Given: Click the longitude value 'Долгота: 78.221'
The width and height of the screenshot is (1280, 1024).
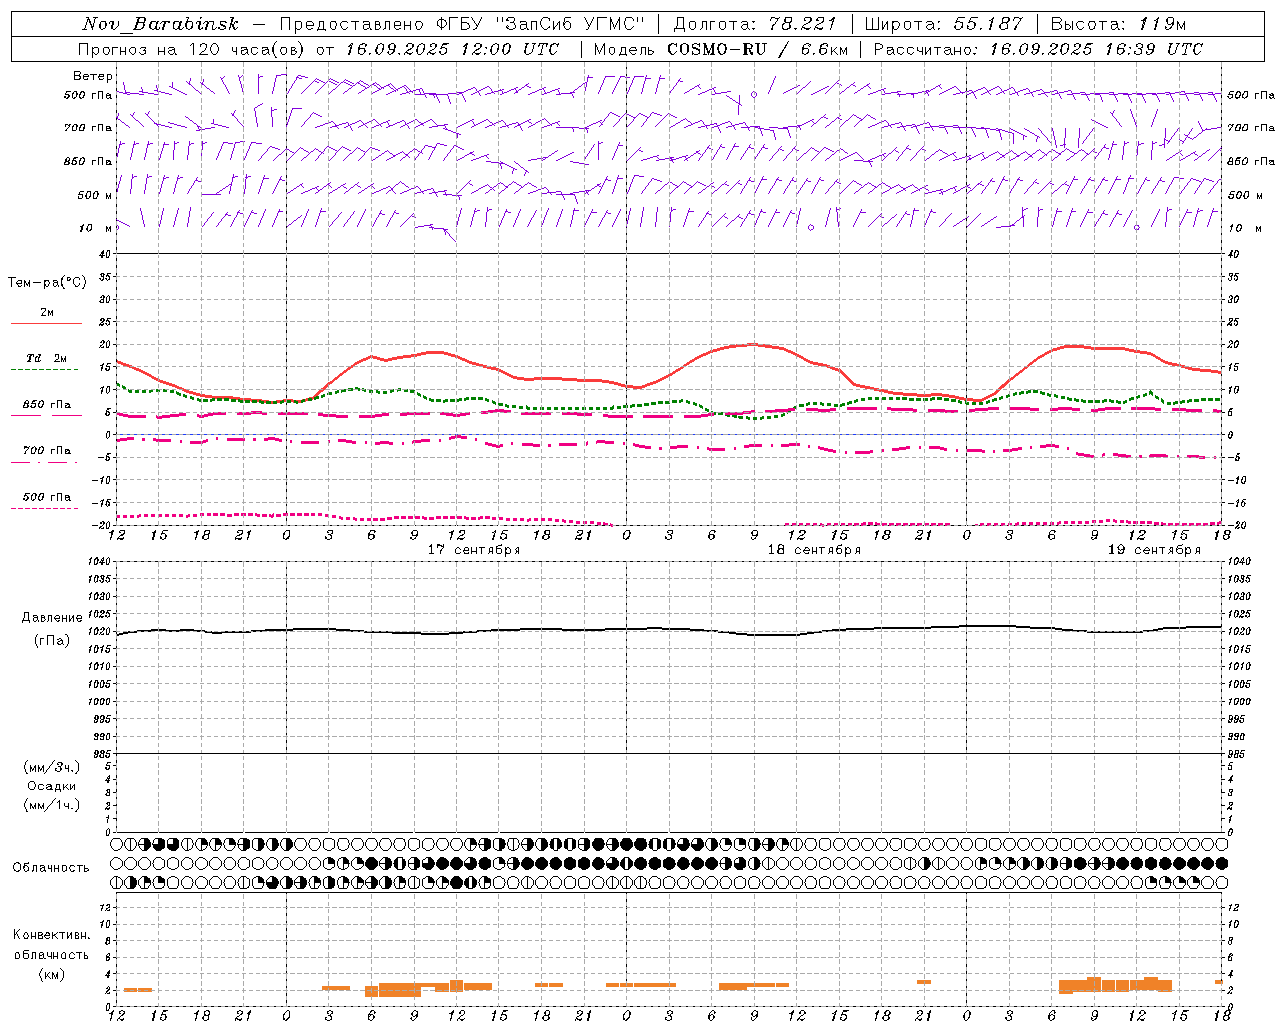Looking at the screenshot, I should pyautogui.click(x=755, y=24).
